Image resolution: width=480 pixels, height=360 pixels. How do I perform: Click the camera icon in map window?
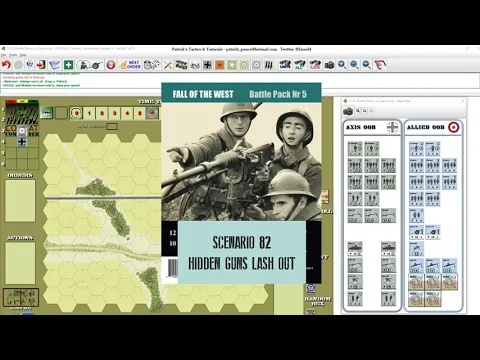(x=348, y=111)
